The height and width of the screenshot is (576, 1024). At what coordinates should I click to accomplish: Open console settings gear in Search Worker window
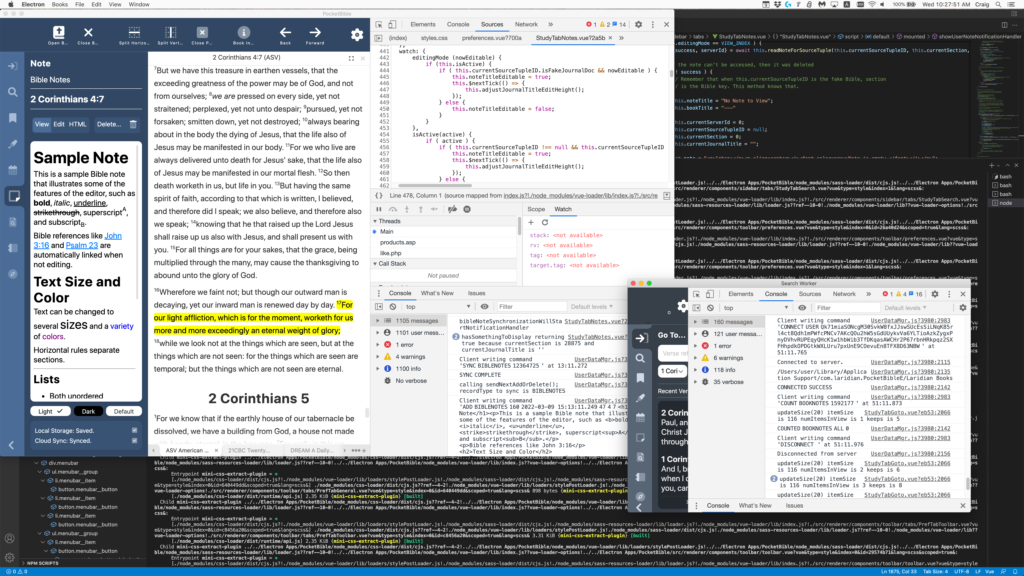click(963, 308)
